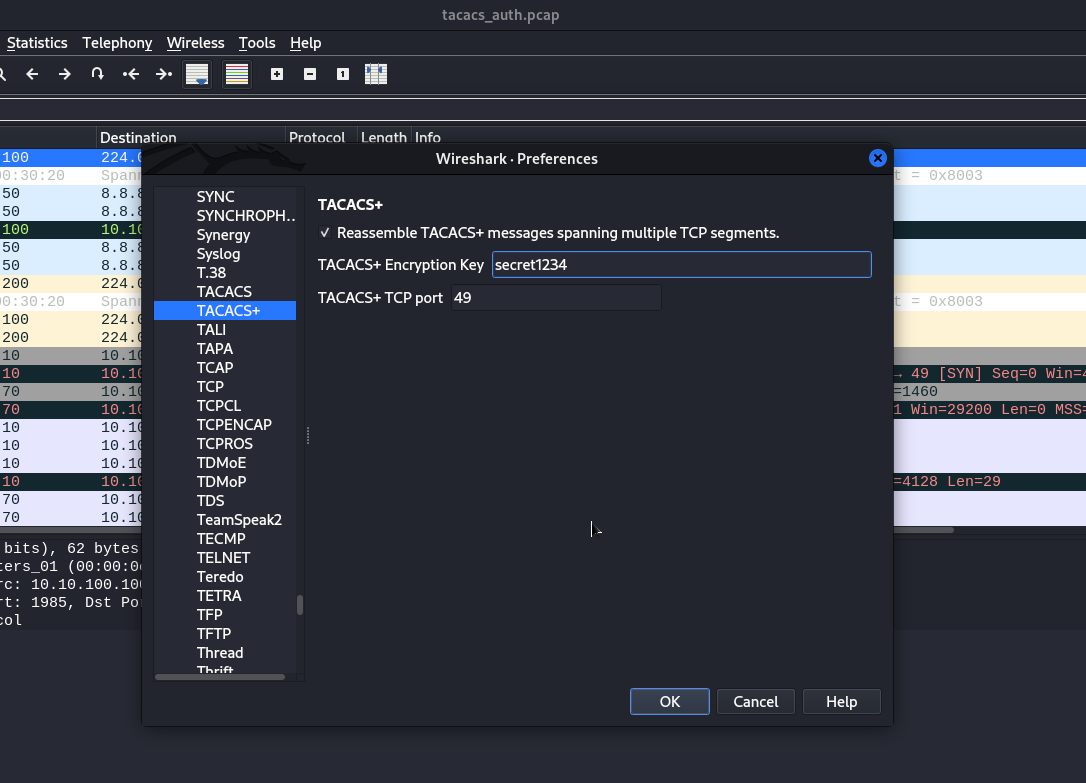Jump to the first packet
The image size is (1086, 783).
[130, 74]
